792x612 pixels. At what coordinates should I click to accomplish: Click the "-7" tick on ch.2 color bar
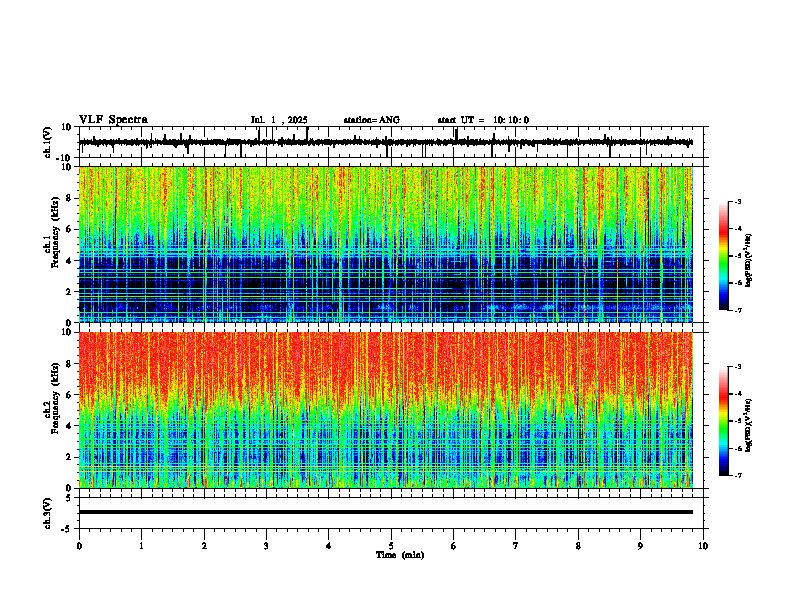pos(738,475)
